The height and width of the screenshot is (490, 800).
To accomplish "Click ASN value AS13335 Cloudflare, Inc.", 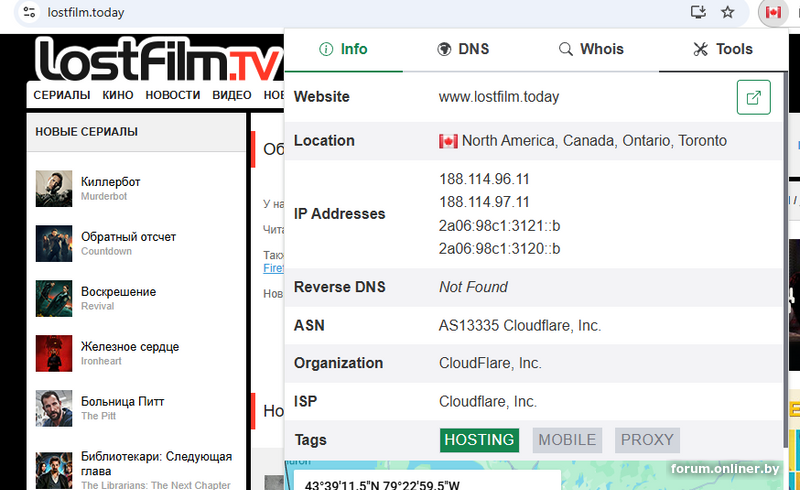I will (520, 326).
